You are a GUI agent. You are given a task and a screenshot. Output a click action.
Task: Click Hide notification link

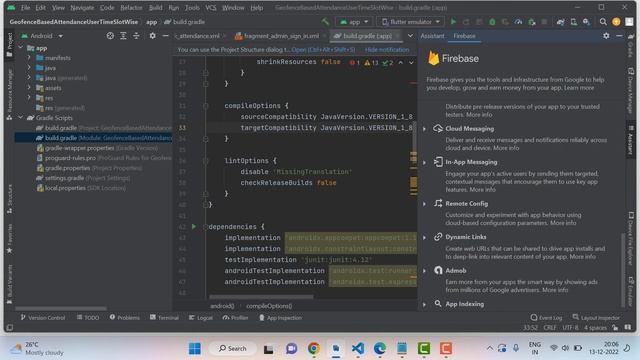pyautogui.click(x=387, y=50)
